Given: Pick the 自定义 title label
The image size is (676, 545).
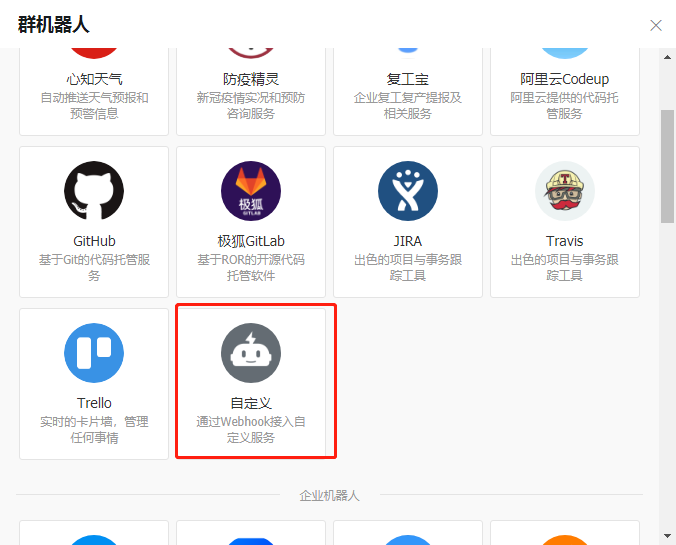Looking at the screenshot, I should coord(251,403).
